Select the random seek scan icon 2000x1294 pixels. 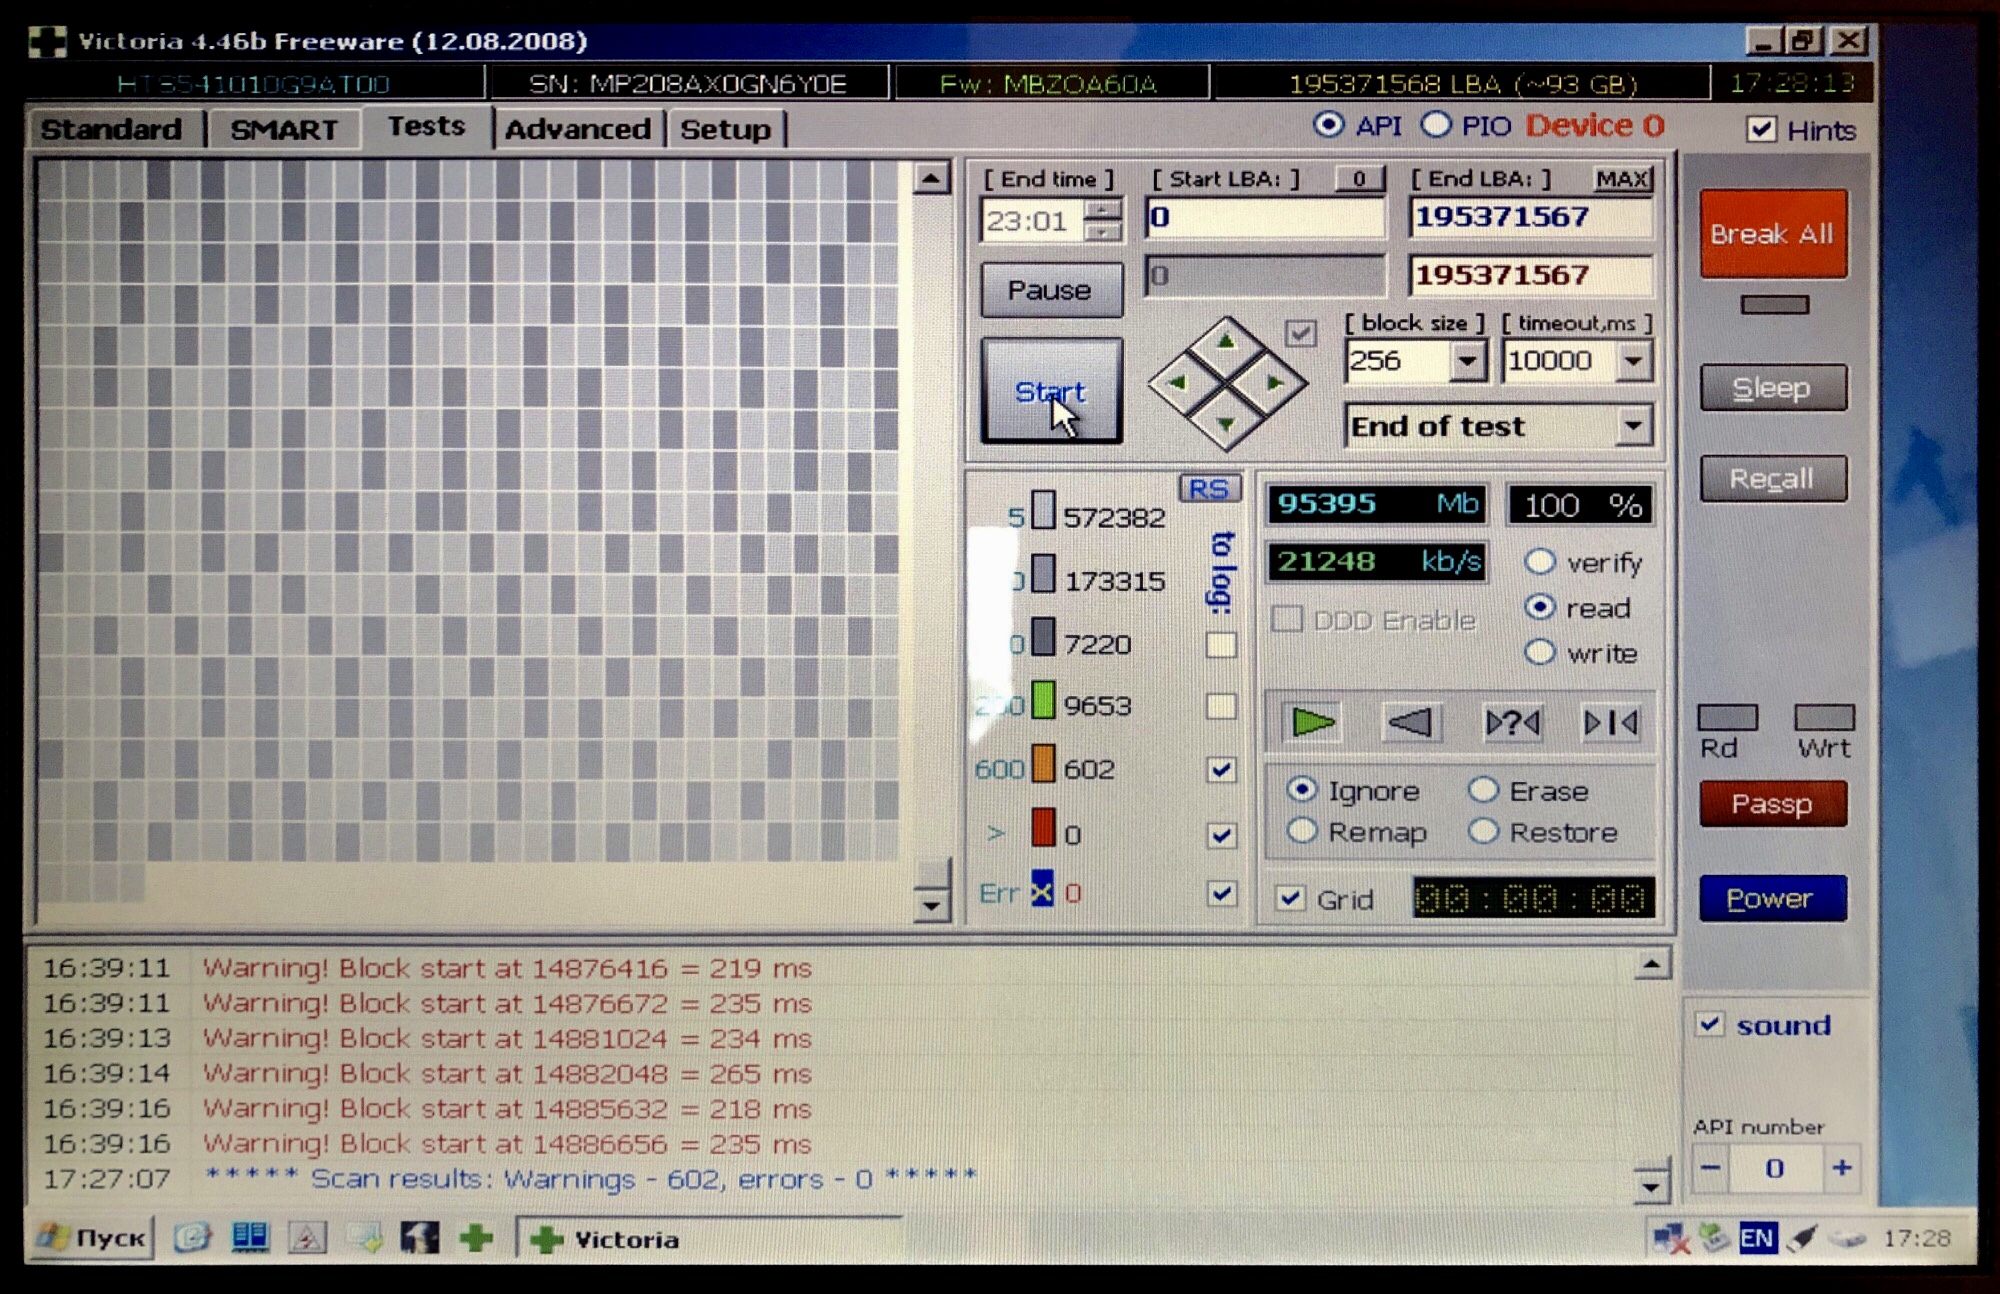point(1511,722)
